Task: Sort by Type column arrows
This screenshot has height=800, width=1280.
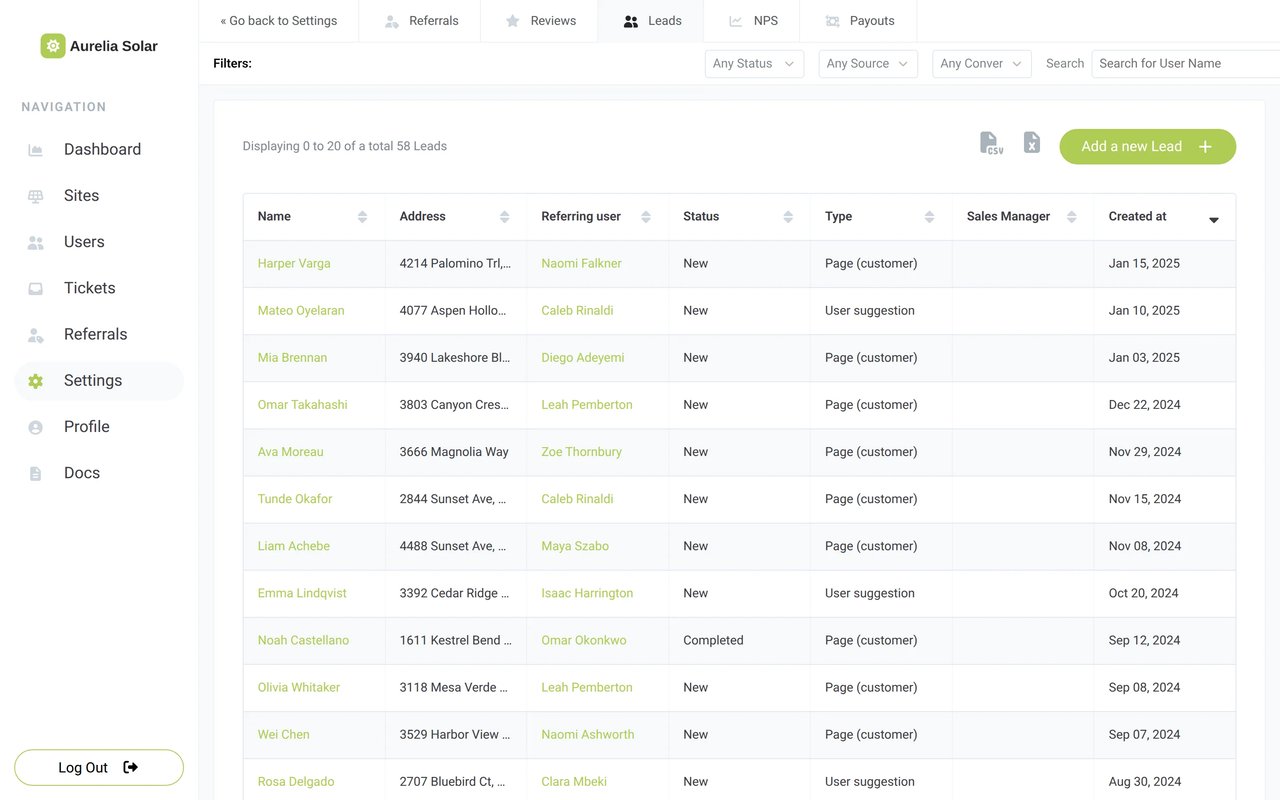Action: [x=929, y=217]
